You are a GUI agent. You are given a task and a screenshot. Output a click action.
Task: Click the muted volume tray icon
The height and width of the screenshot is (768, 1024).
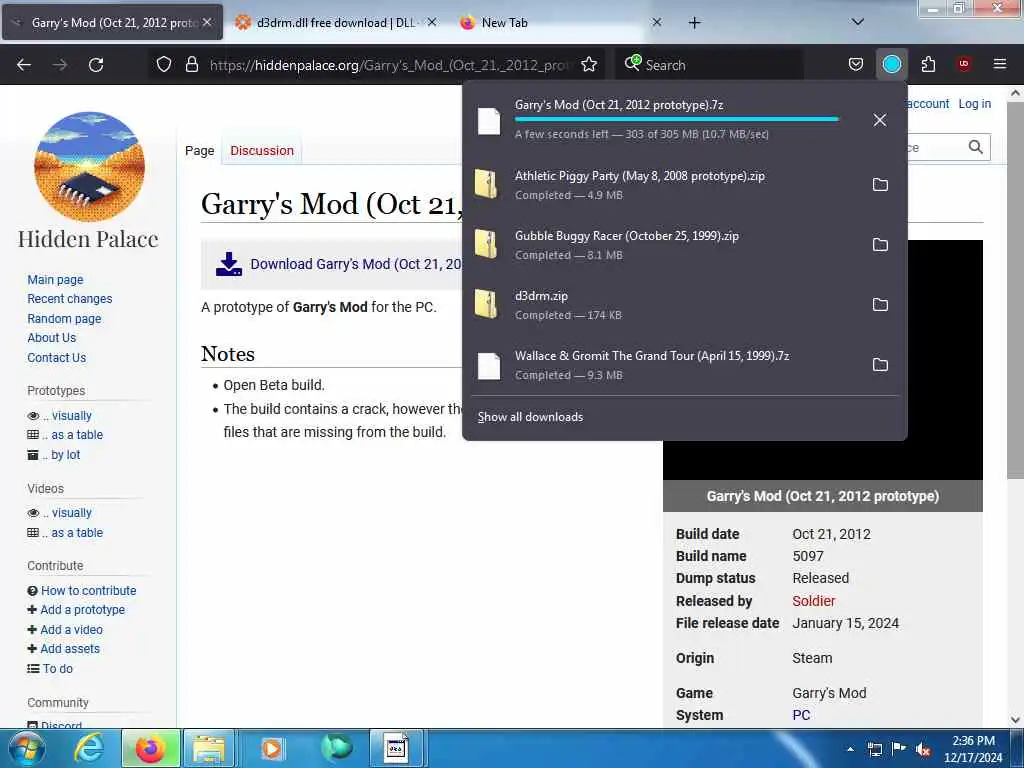click(923, 750)
